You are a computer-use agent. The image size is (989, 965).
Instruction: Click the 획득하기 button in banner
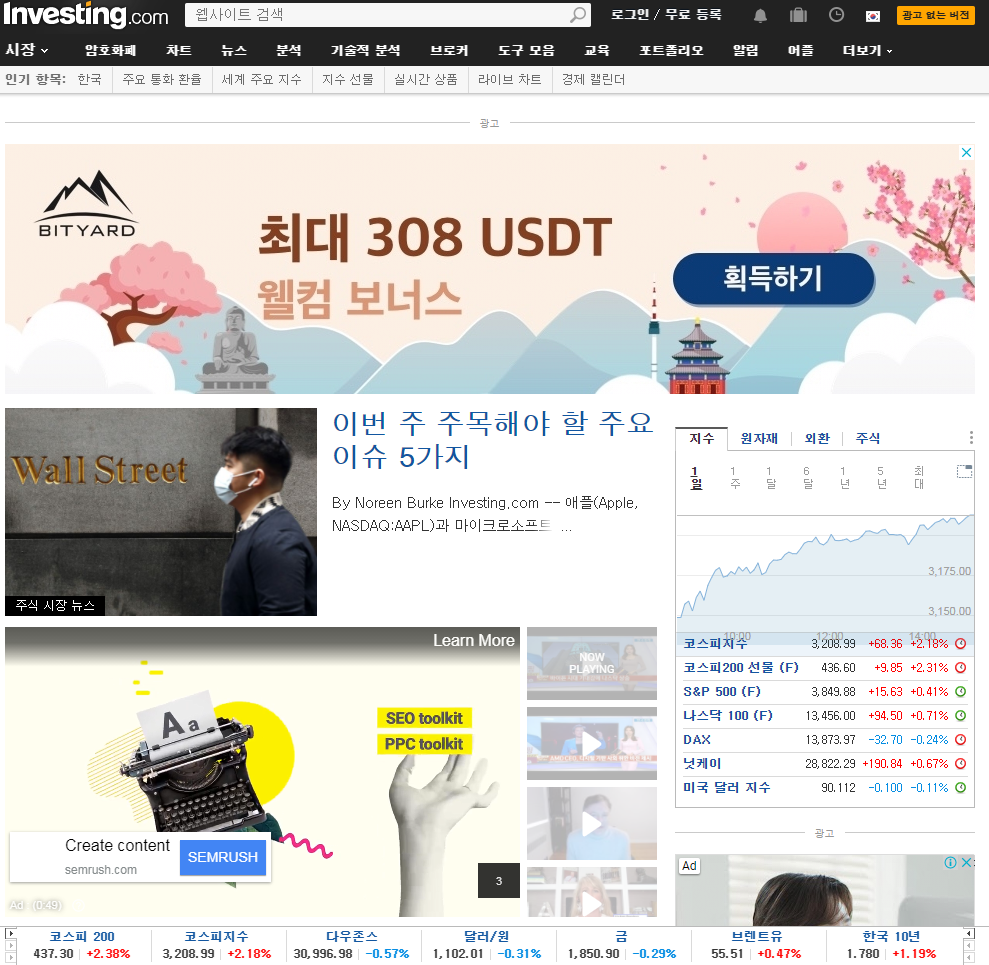point(773,279)
